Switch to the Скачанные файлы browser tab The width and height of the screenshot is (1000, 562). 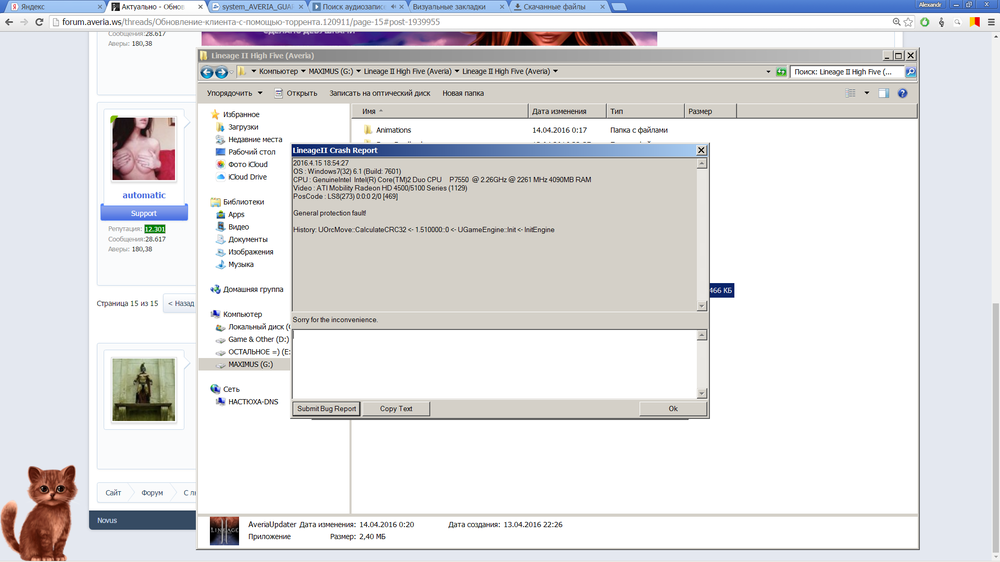click(553, 6)
